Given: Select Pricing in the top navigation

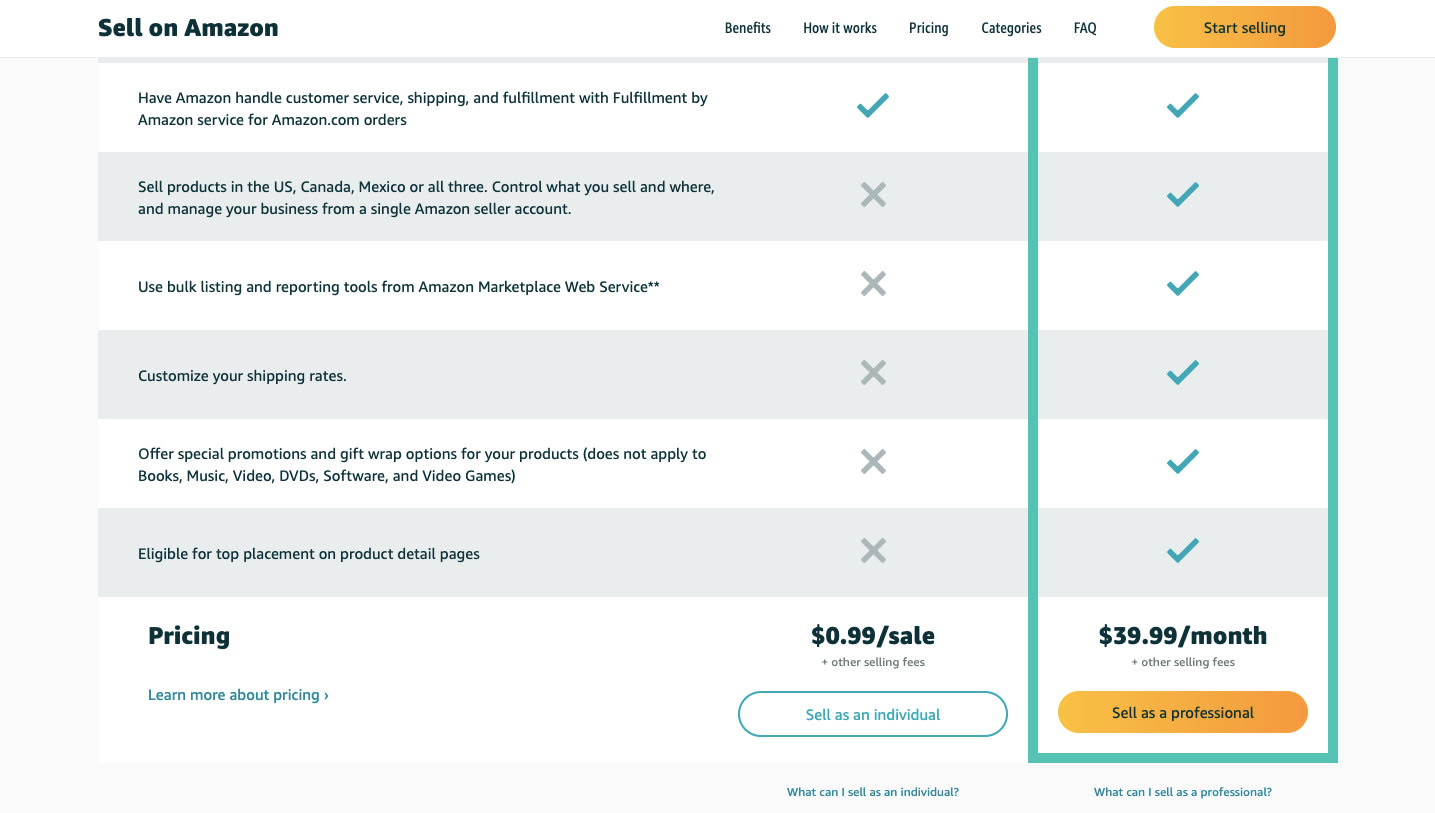Looking at the screenshot, I should [x=929, y=28].
